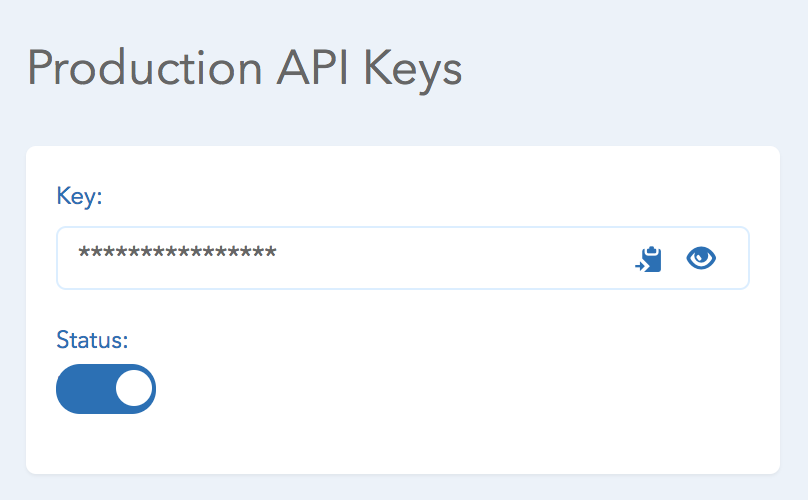Toggle the blue Status slider off
The image size is (808, 500).
click(x=106, y=389)
